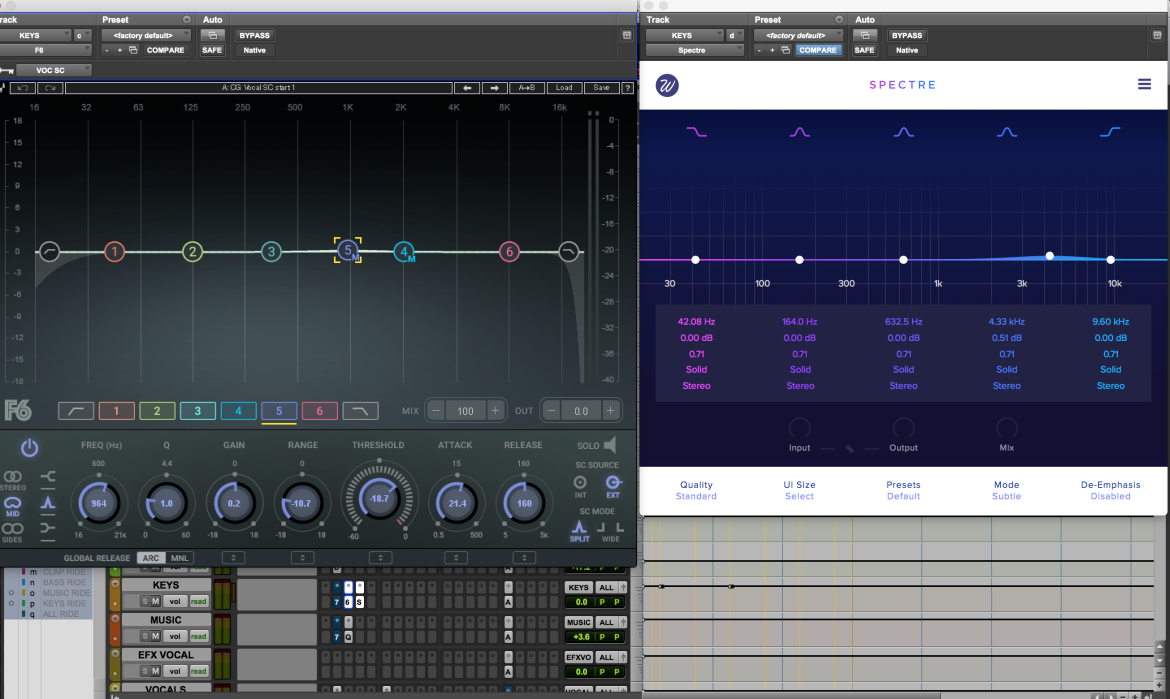Viewport: 1170px width, 699px height.
Task: Select the F6 high-pass filter band button
Action: [x=76, y=411]
